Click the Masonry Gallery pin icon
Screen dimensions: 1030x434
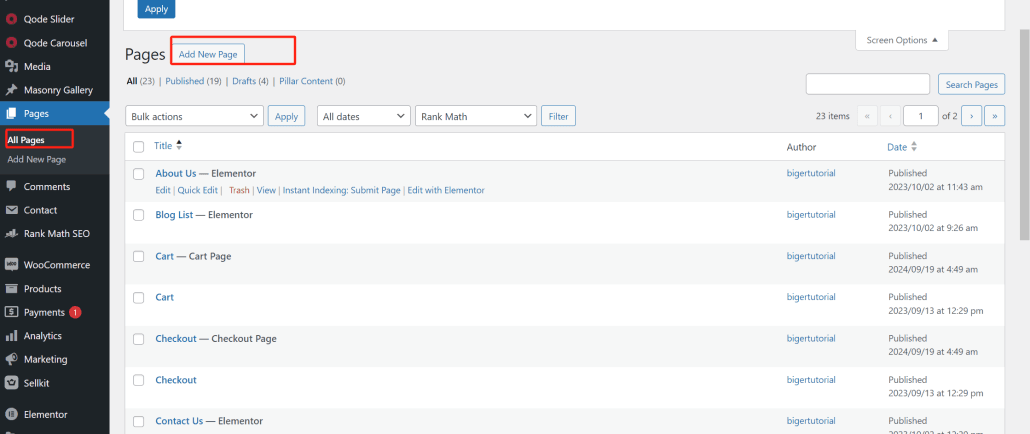pyautogui.click(x=11, y=90)
